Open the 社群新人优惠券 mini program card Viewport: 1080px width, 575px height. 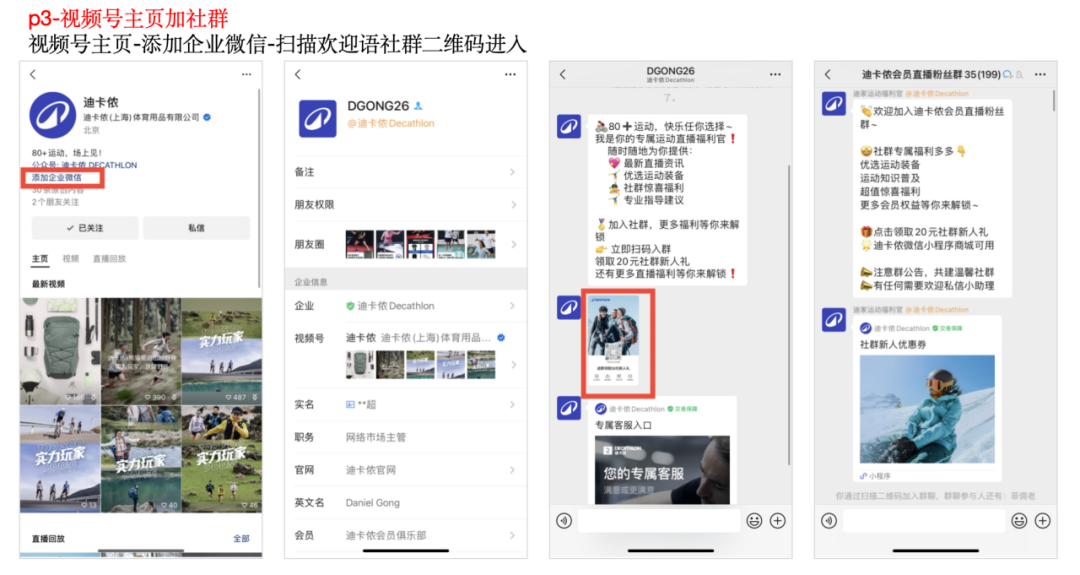(927, 399)
